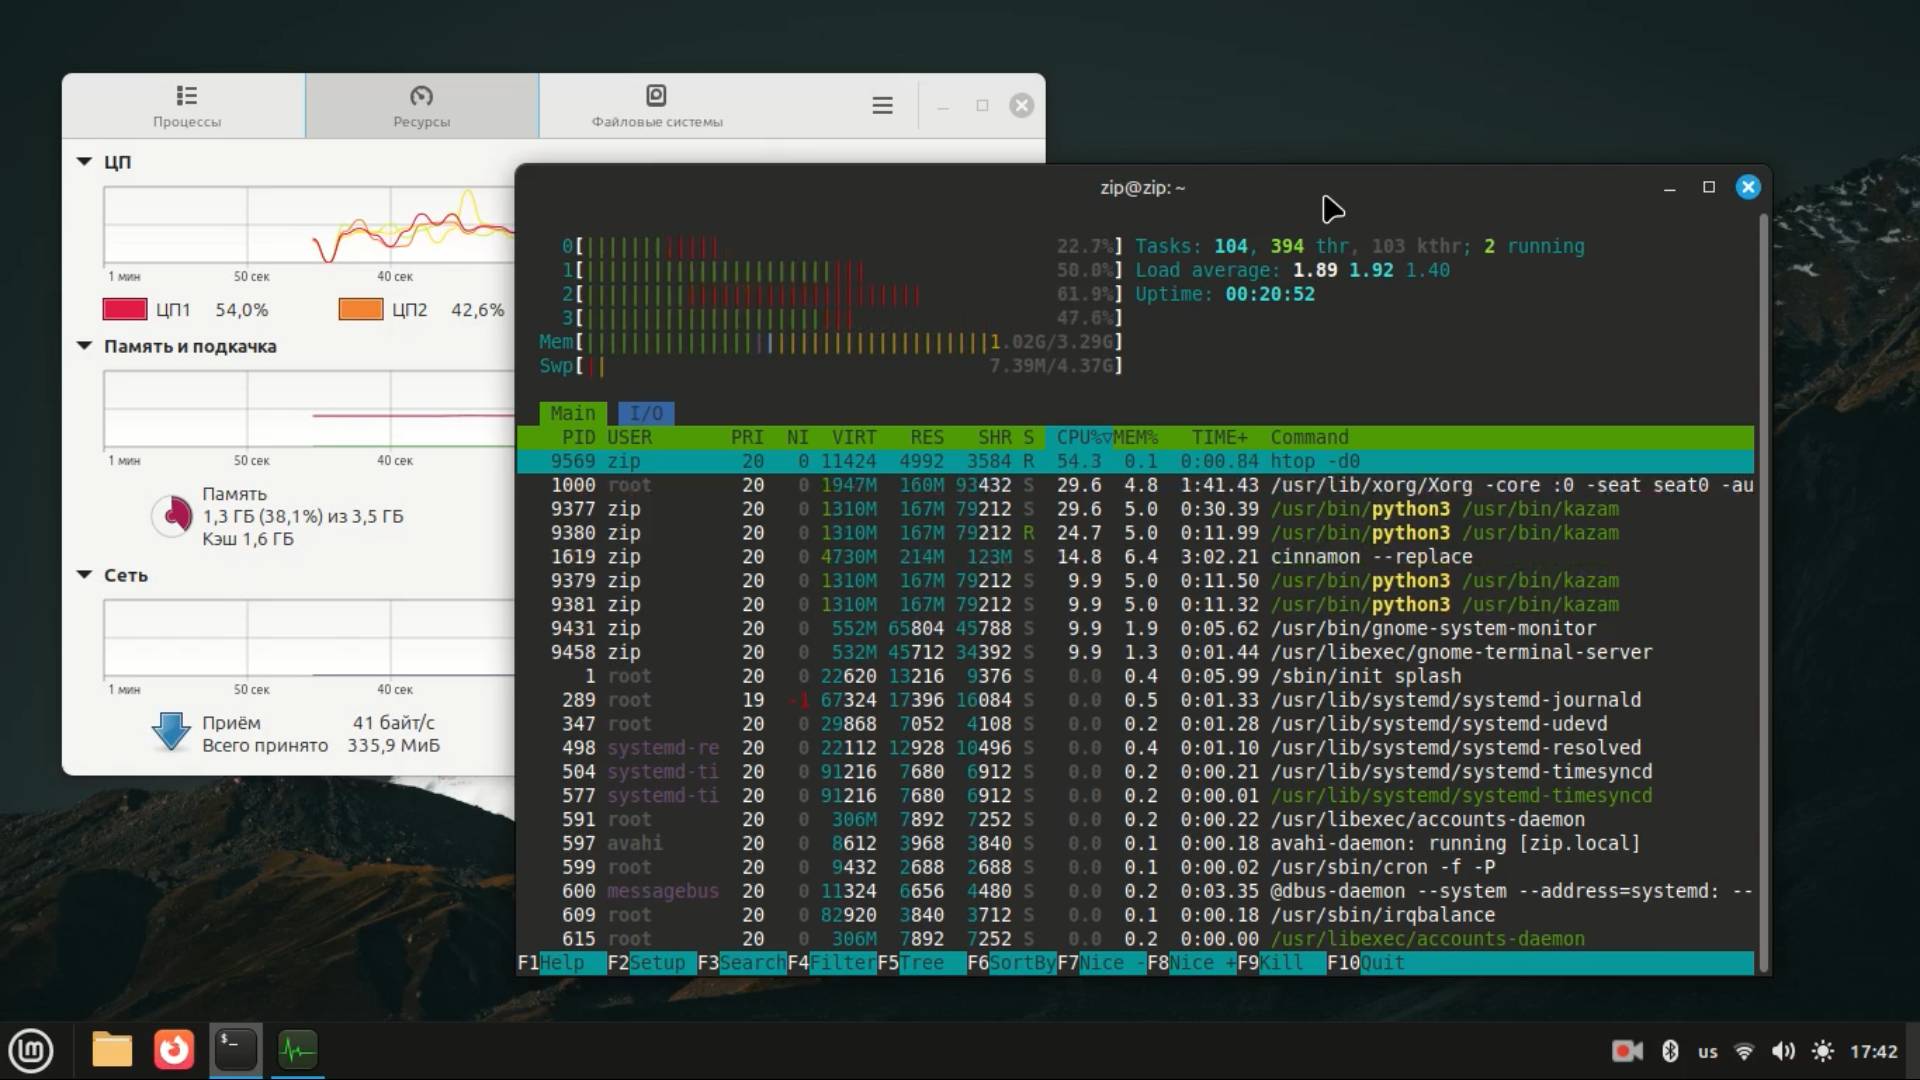This screenshot has height=1080, width=1920.
Task: Collapse the Сеть section
Action: click(x=85, y=575)
